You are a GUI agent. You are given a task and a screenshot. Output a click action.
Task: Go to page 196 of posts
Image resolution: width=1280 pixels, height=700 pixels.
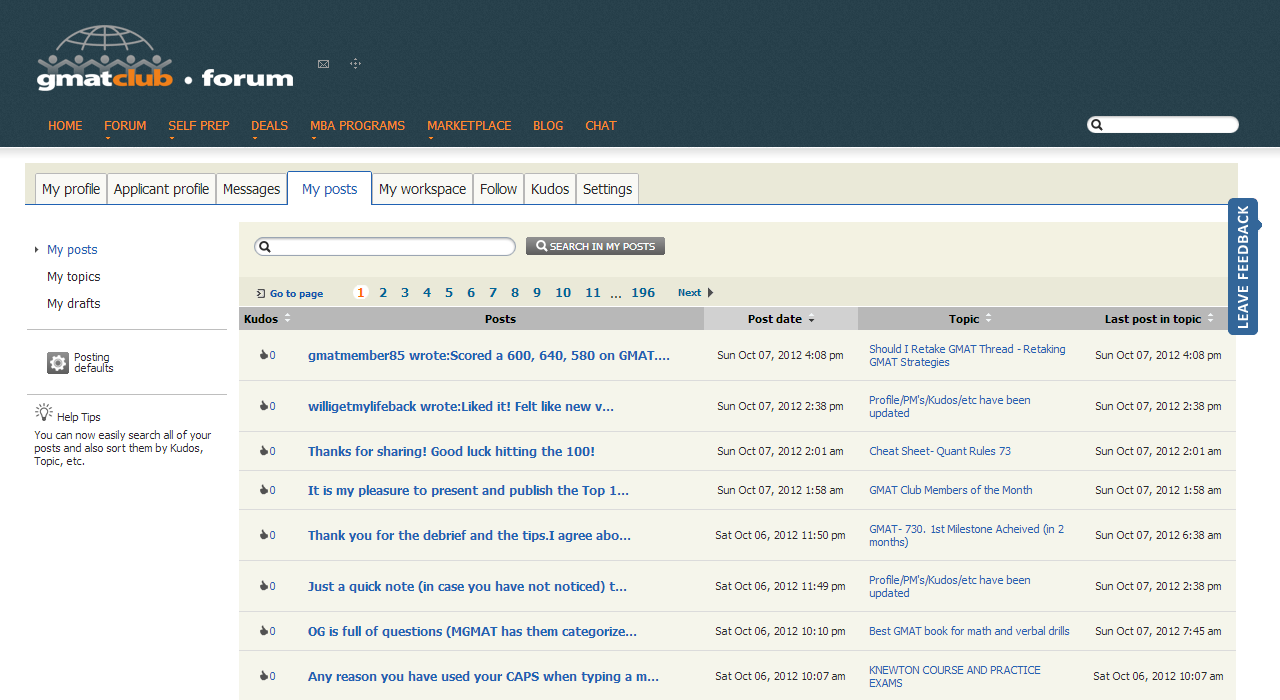point(643,293)
